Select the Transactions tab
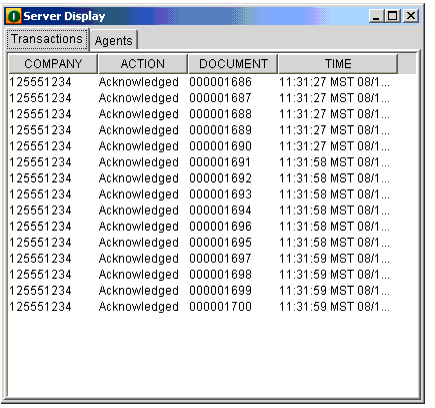The width and height of the screenshot is (435, 408). point(47,39)
